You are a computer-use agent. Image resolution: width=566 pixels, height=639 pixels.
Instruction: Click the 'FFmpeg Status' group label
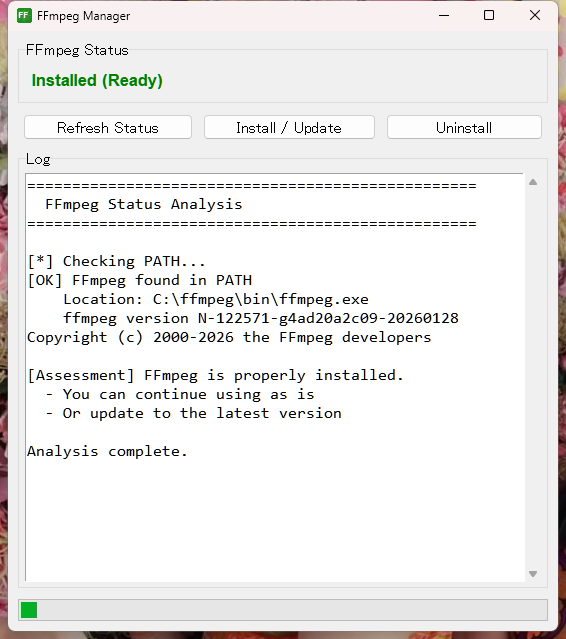(x=77, y=50)
